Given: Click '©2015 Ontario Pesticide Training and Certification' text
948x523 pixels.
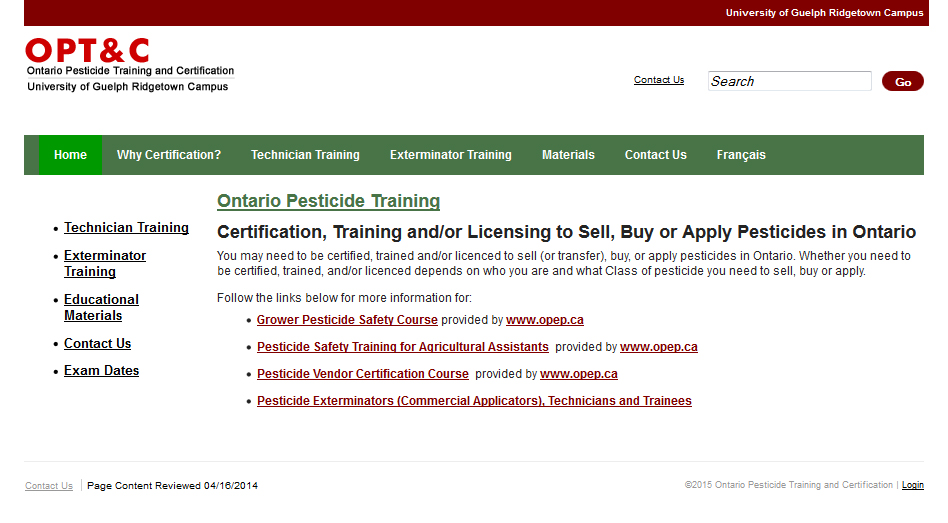Looking at the screenshot, I should (788, 485).
